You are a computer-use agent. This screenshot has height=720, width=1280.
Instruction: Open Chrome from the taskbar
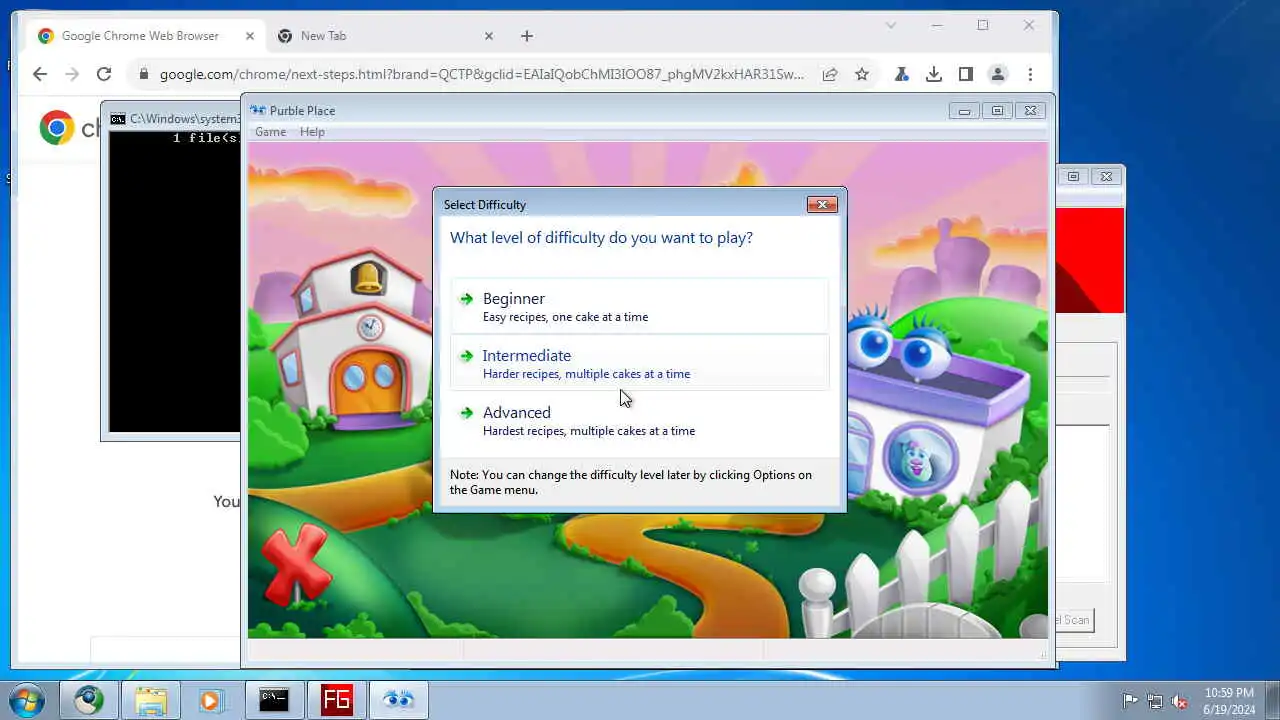pyautogui.click(x=88, y=700)
